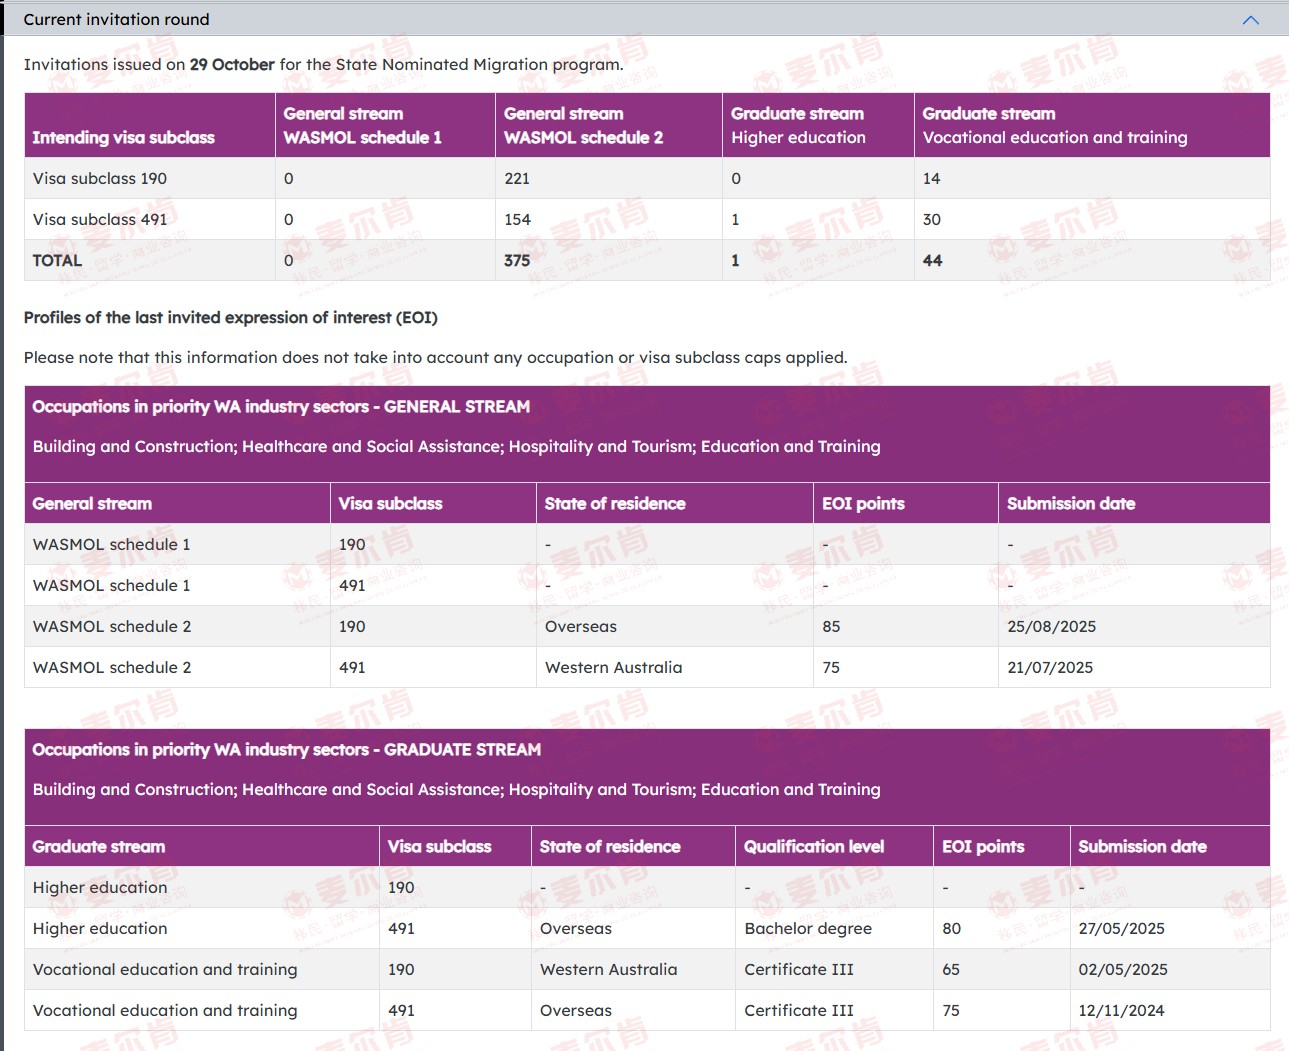Click the Qualification level column header
This screenshot has height=1051, width=1289.
pyautogui.click(x=814, y=847)
